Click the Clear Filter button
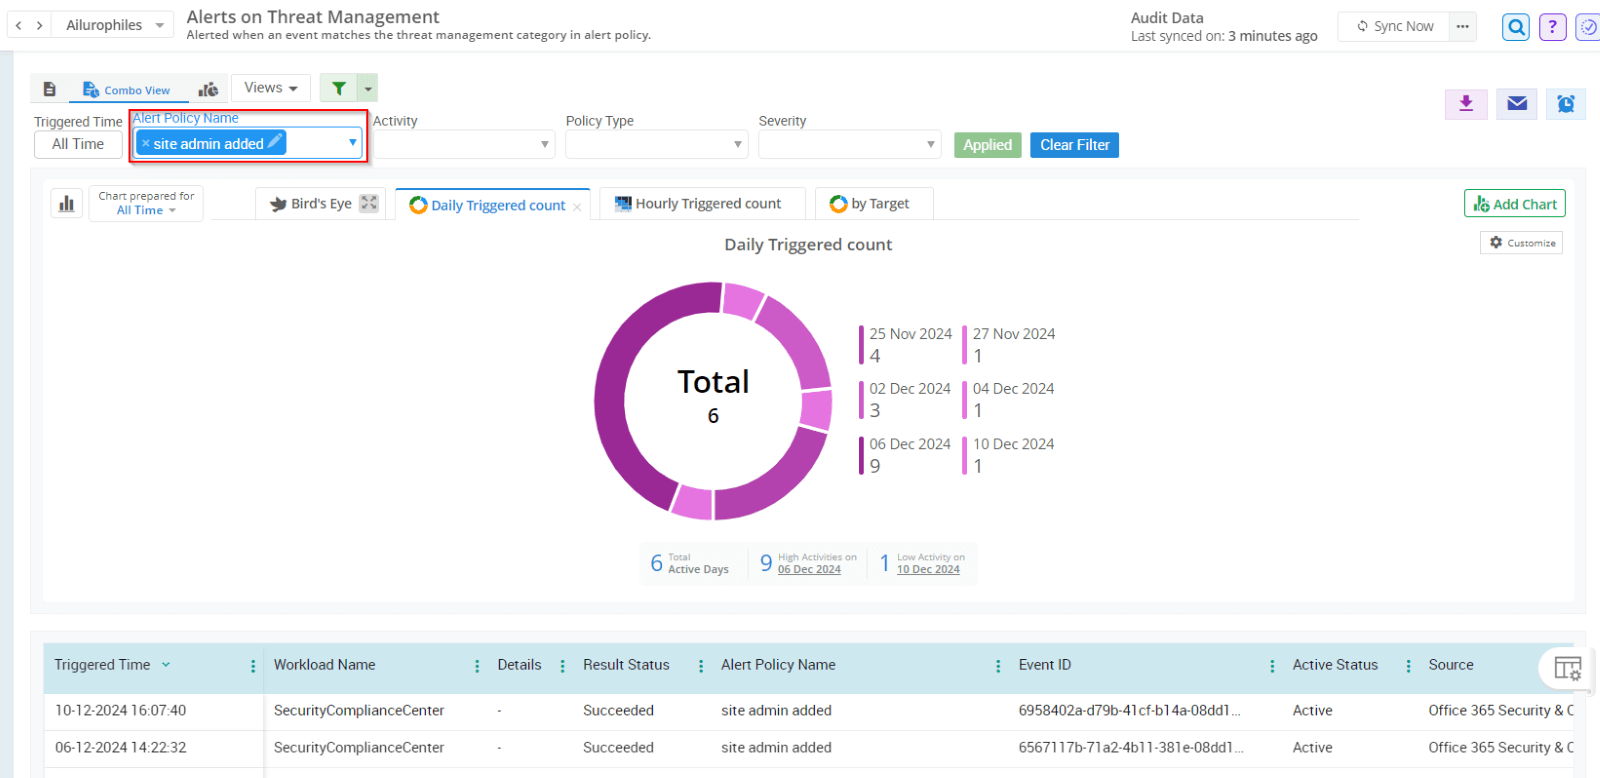Screen dimensions: 1600x778 pos(1074,145)
